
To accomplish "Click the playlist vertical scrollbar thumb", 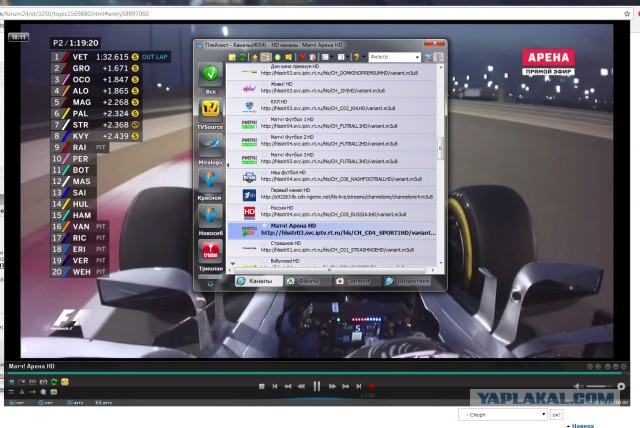I will point(440,148).
